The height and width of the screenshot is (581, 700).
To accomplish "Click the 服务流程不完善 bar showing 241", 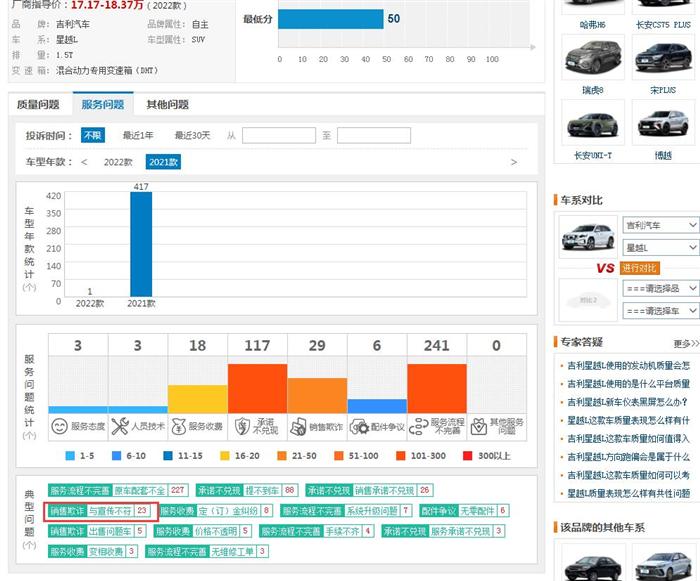I will coord(437,389).
